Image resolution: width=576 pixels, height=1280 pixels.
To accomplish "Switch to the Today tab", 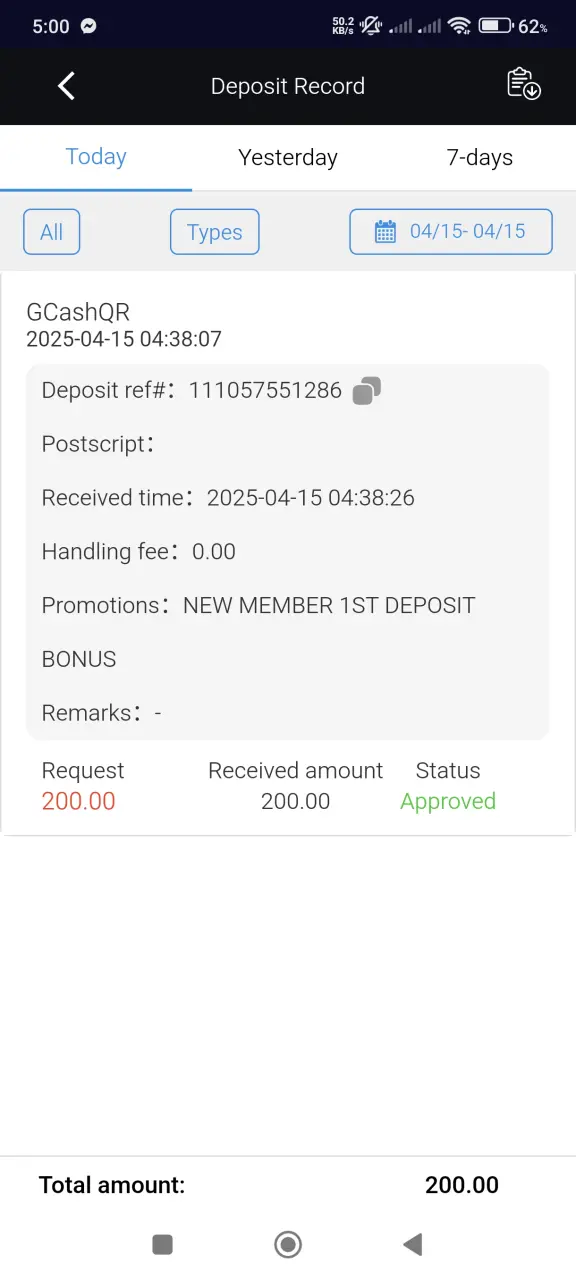I will (x=96, y=157).
